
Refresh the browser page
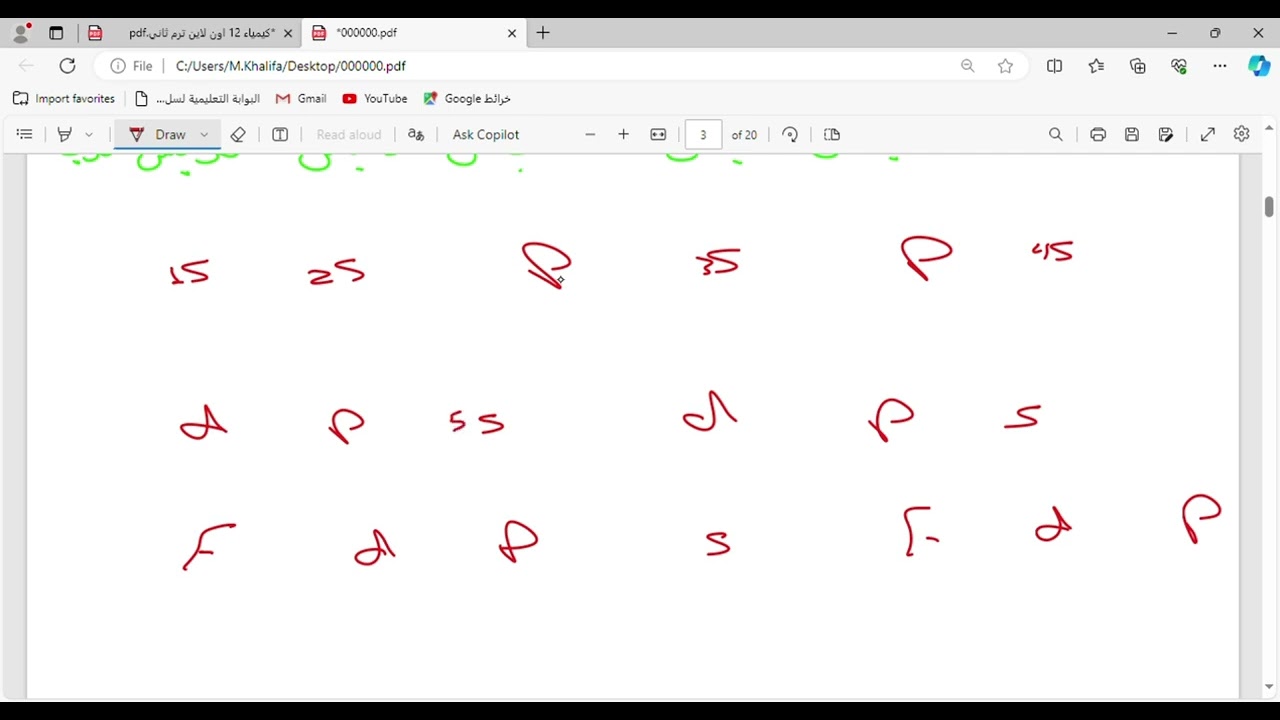coord(67,66)
